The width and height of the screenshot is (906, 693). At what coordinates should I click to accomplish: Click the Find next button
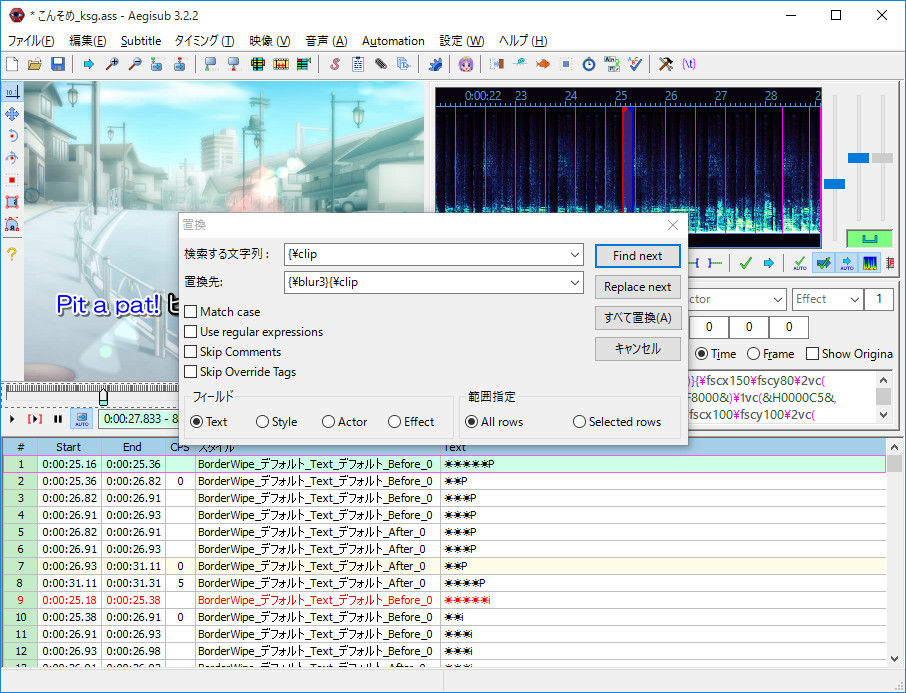[638, 256]
